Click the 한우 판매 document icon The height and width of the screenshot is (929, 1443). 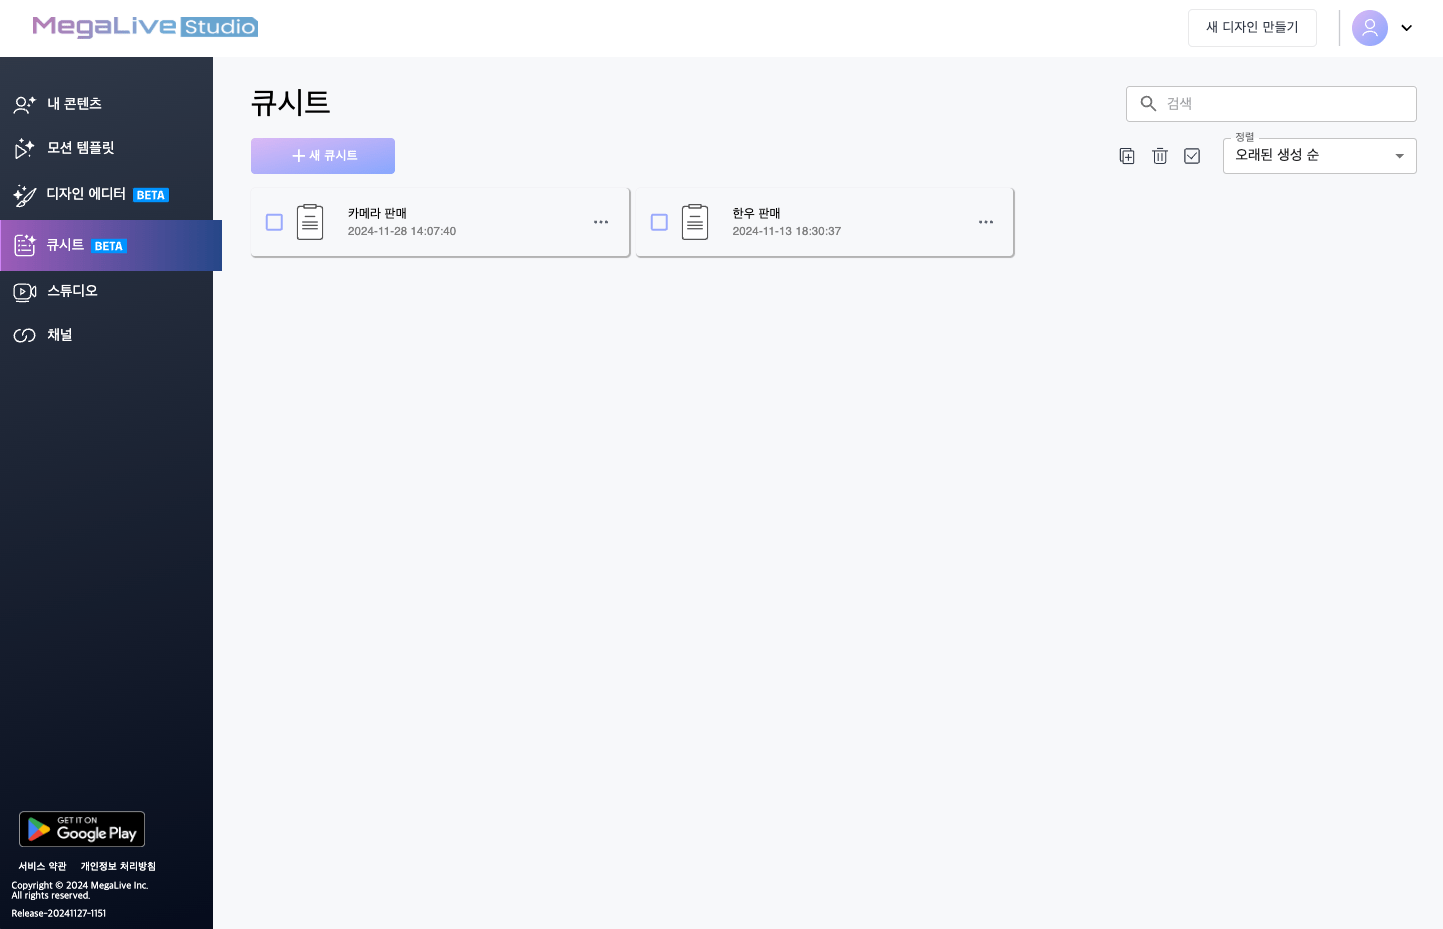tap(695, 222)
